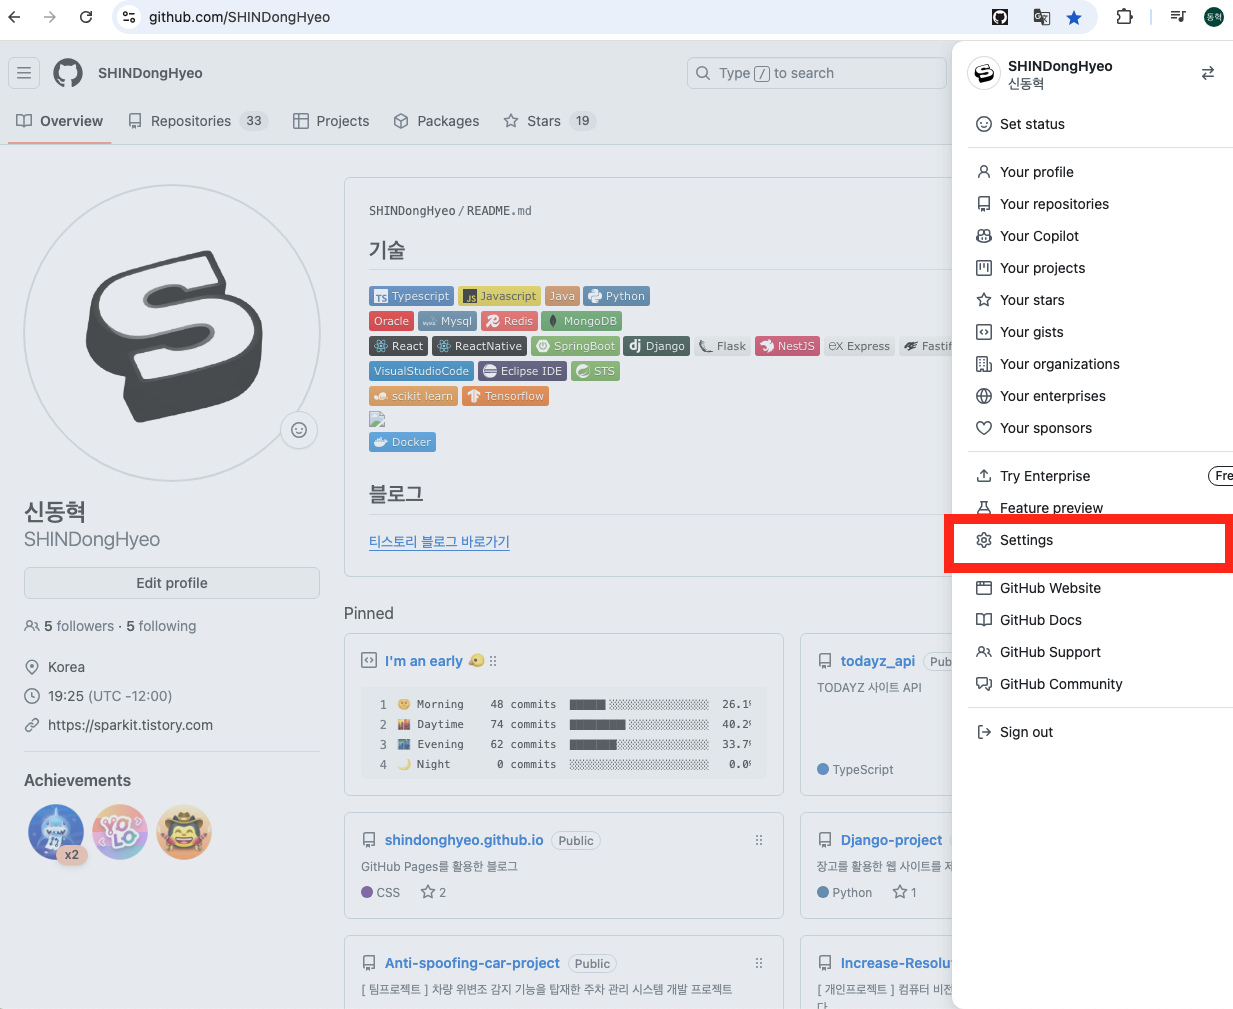The width and height of the screenshot is (1233, 1009).
Task: Open the 5 following link
Action: click(161, 626)
